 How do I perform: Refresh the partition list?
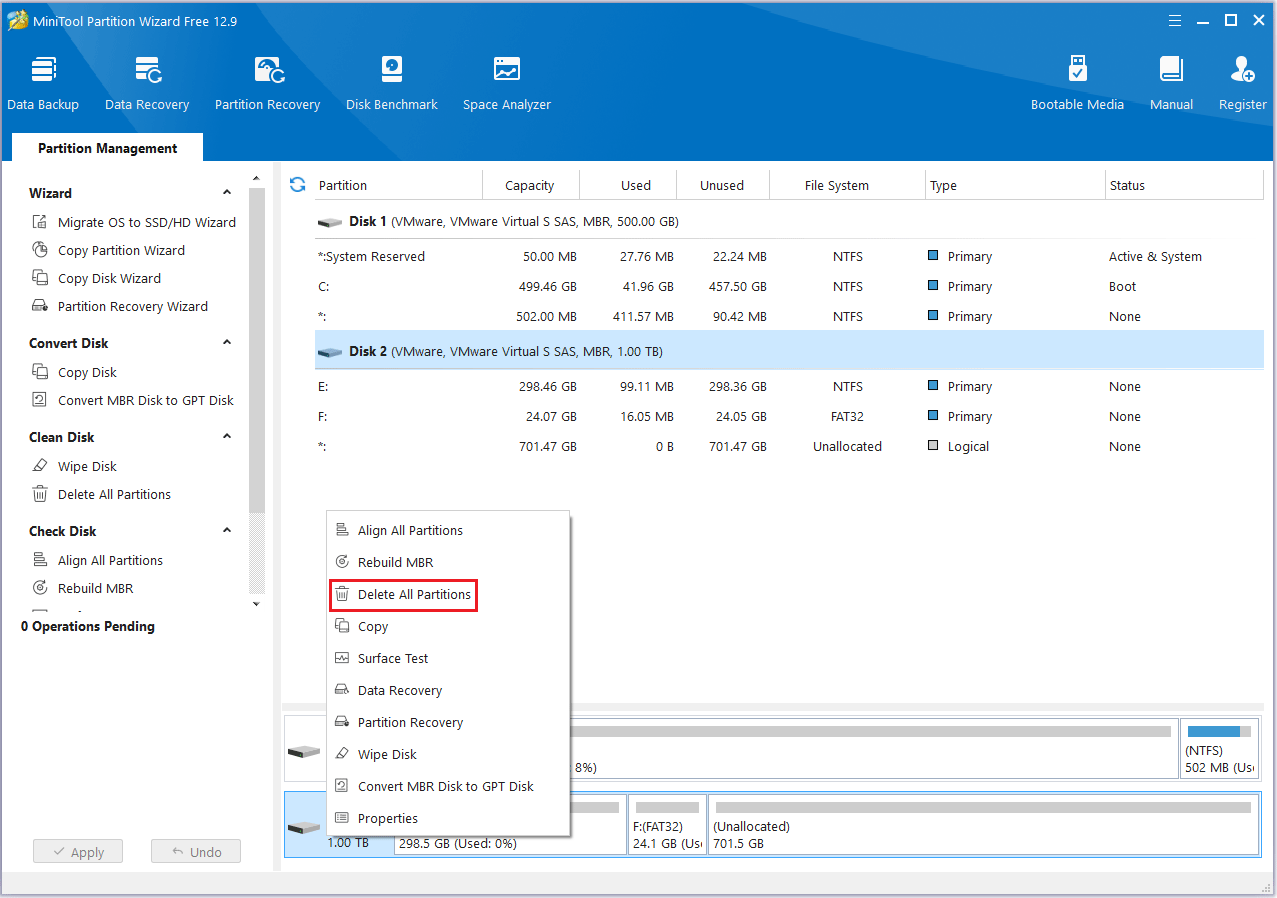point(297,185)
